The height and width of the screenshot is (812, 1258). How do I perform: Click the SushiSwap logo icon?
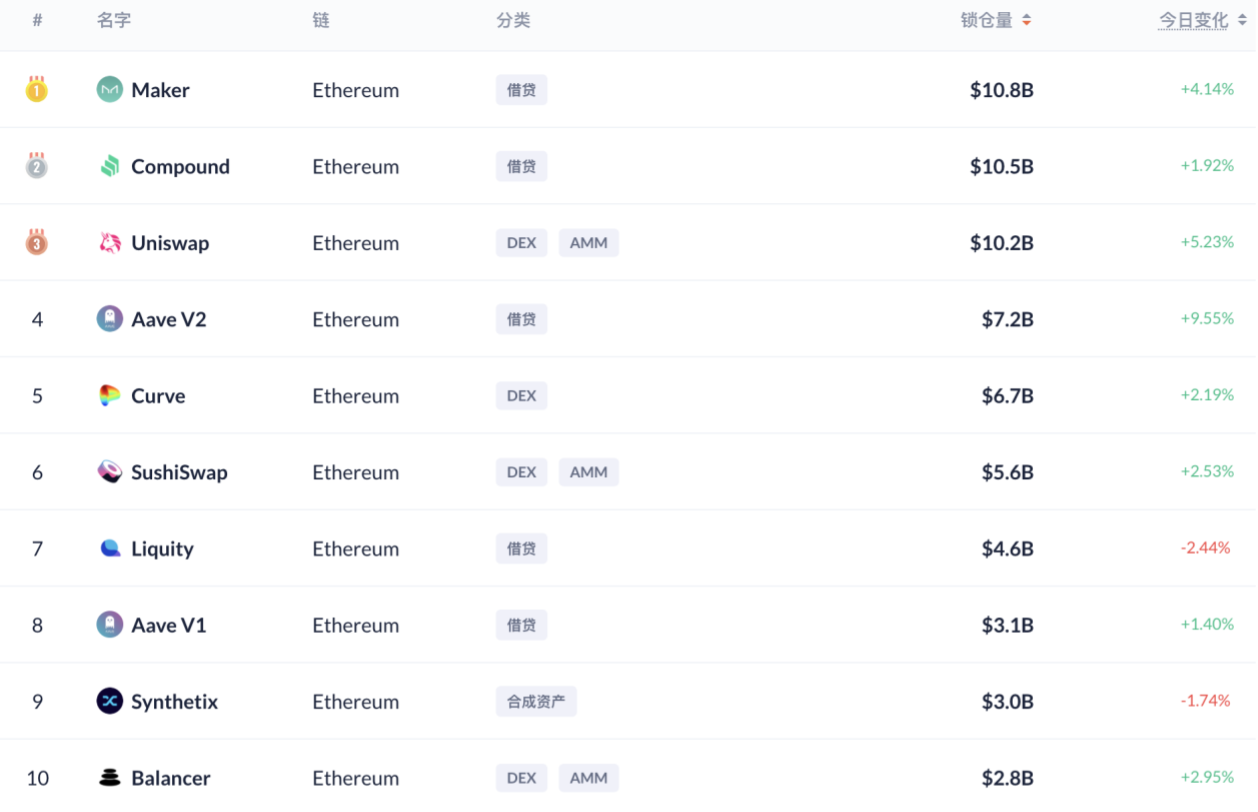point(109,472)
